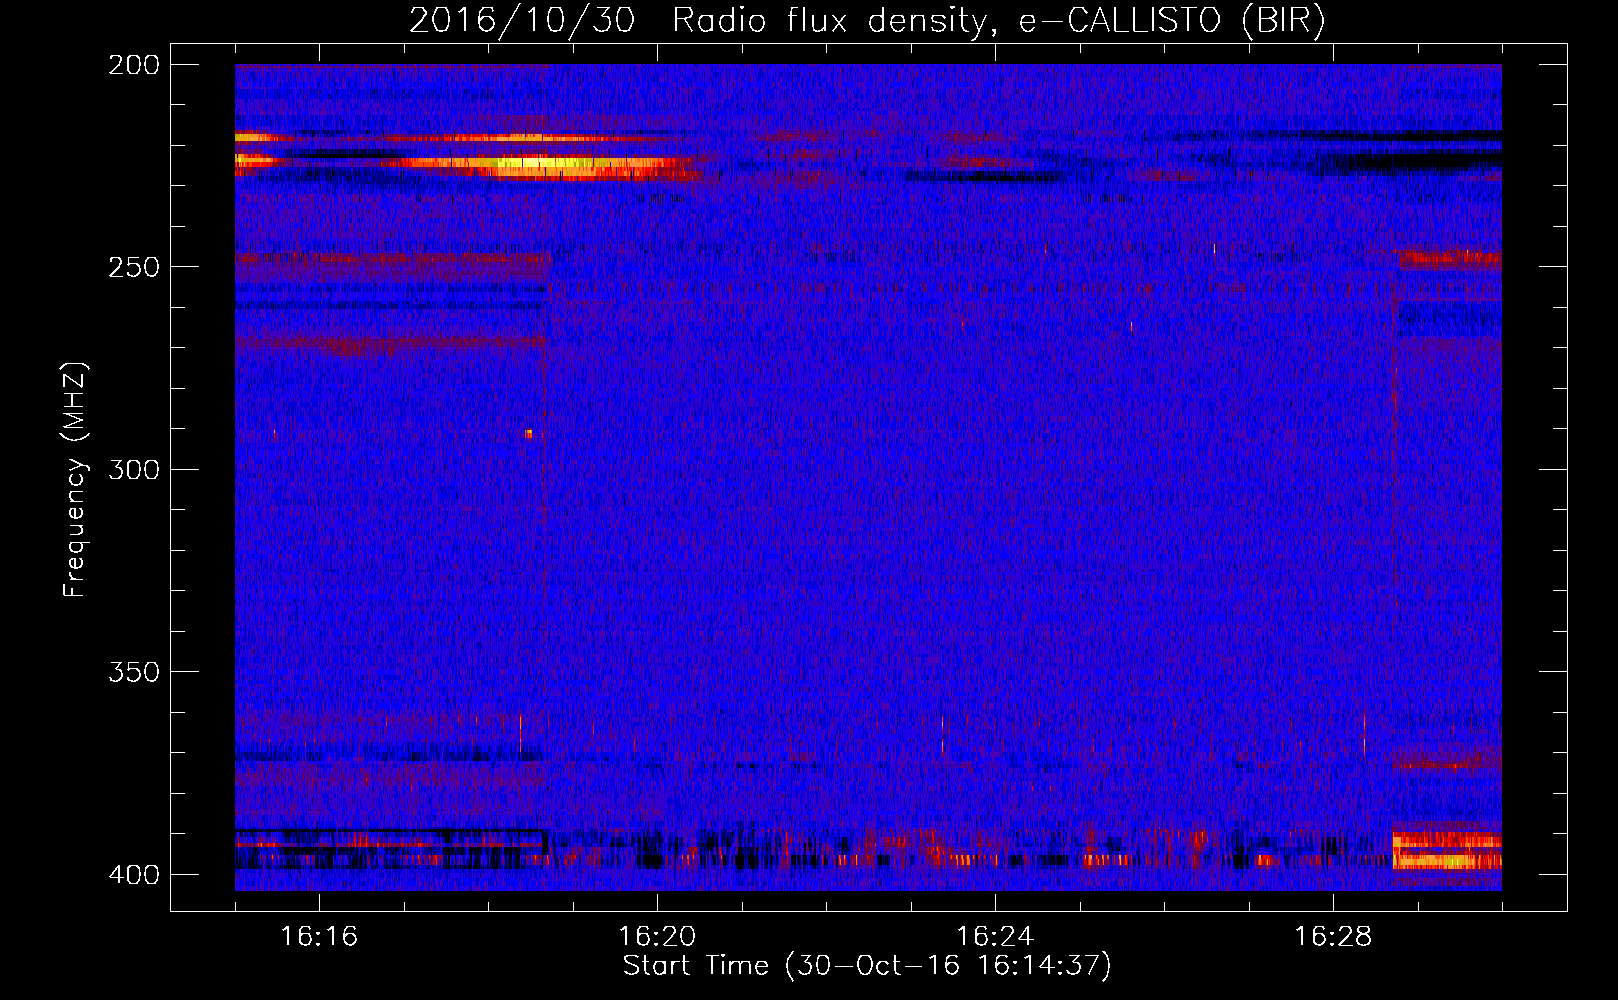Click the bright yellow-red band near 400 MHz after 16:28

[1447, 850]
